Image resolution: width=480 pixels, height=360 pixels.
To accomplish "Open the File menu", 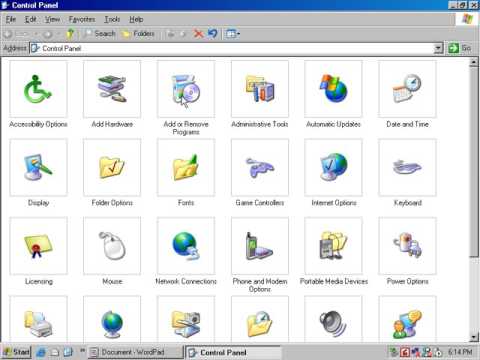I will (x=11, y=19).
